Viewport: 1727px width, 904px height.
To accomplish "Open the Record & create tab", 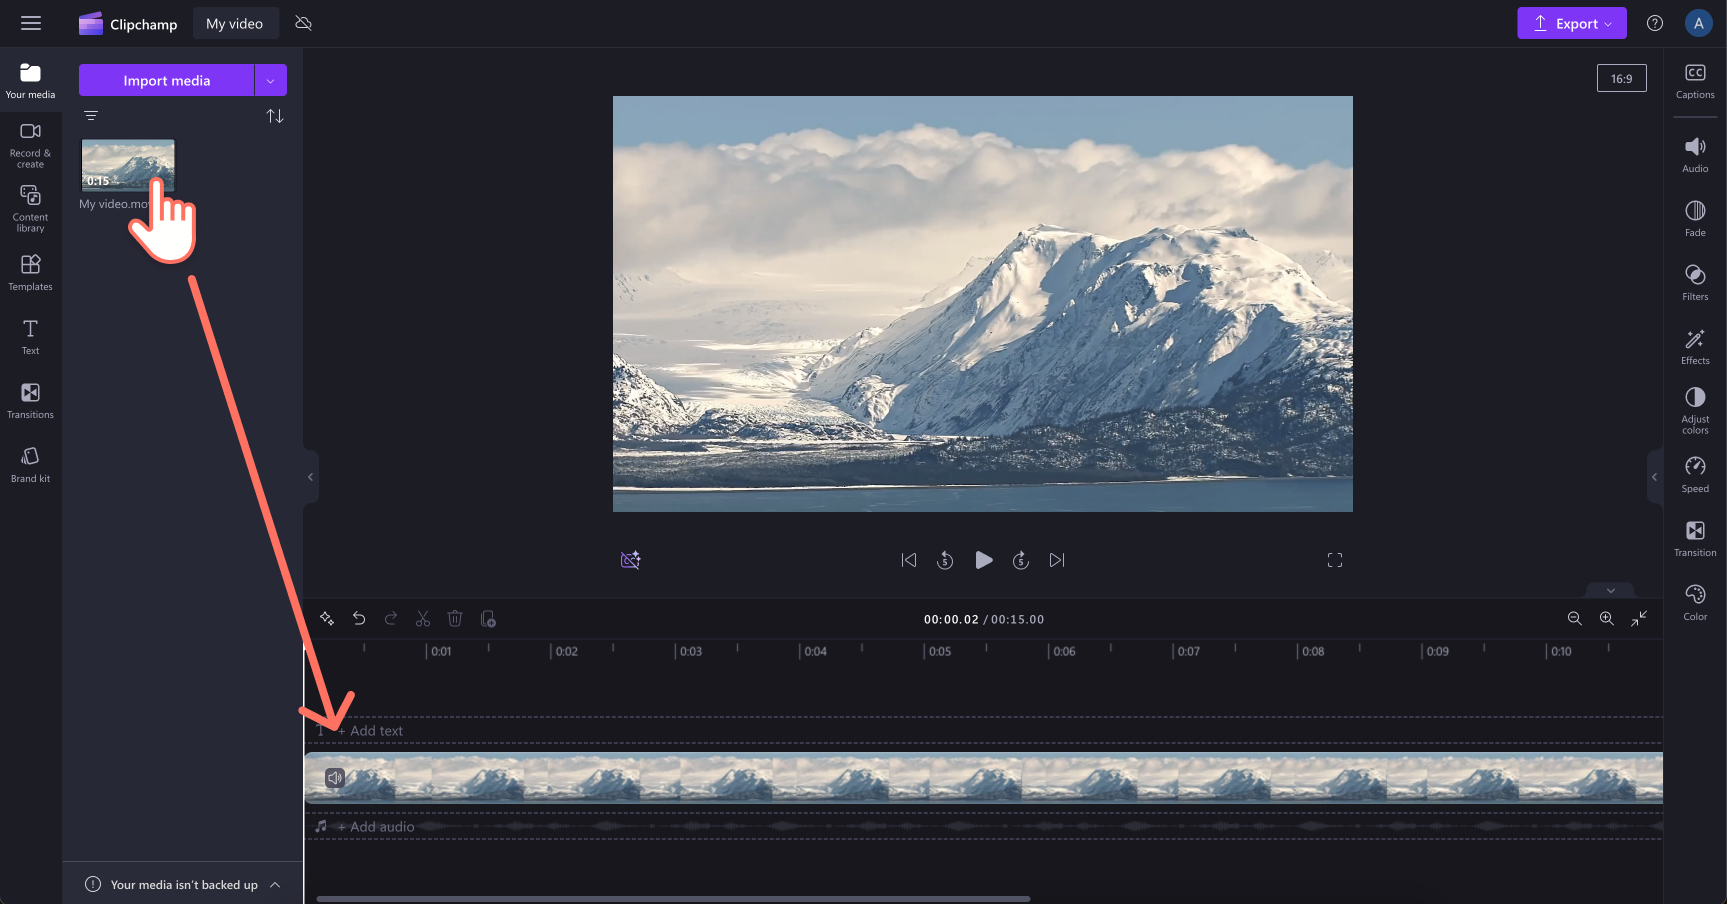I will point(30,145).
